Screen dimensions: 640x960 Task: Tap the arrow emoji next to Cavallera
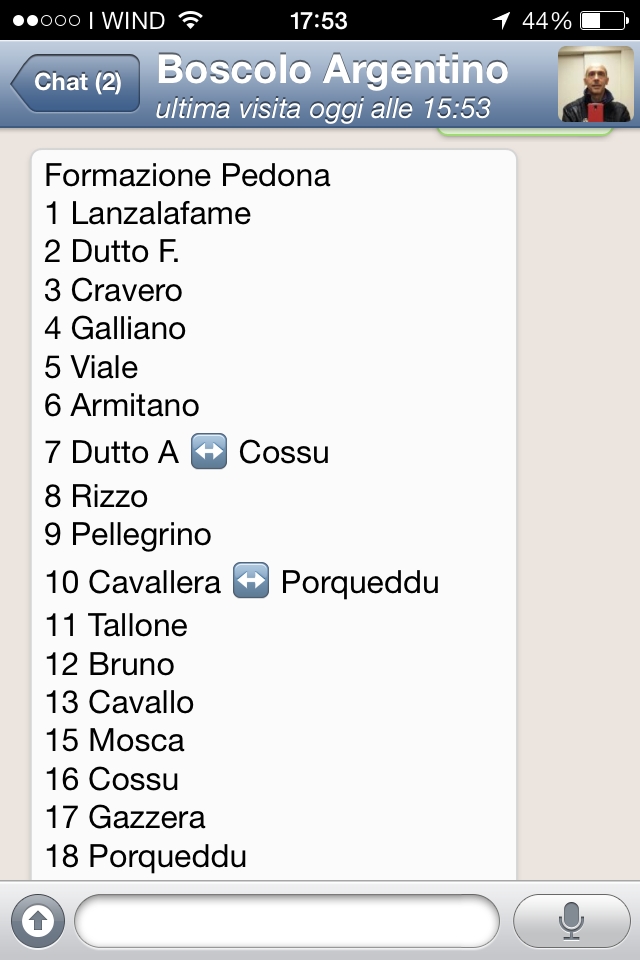251,580
